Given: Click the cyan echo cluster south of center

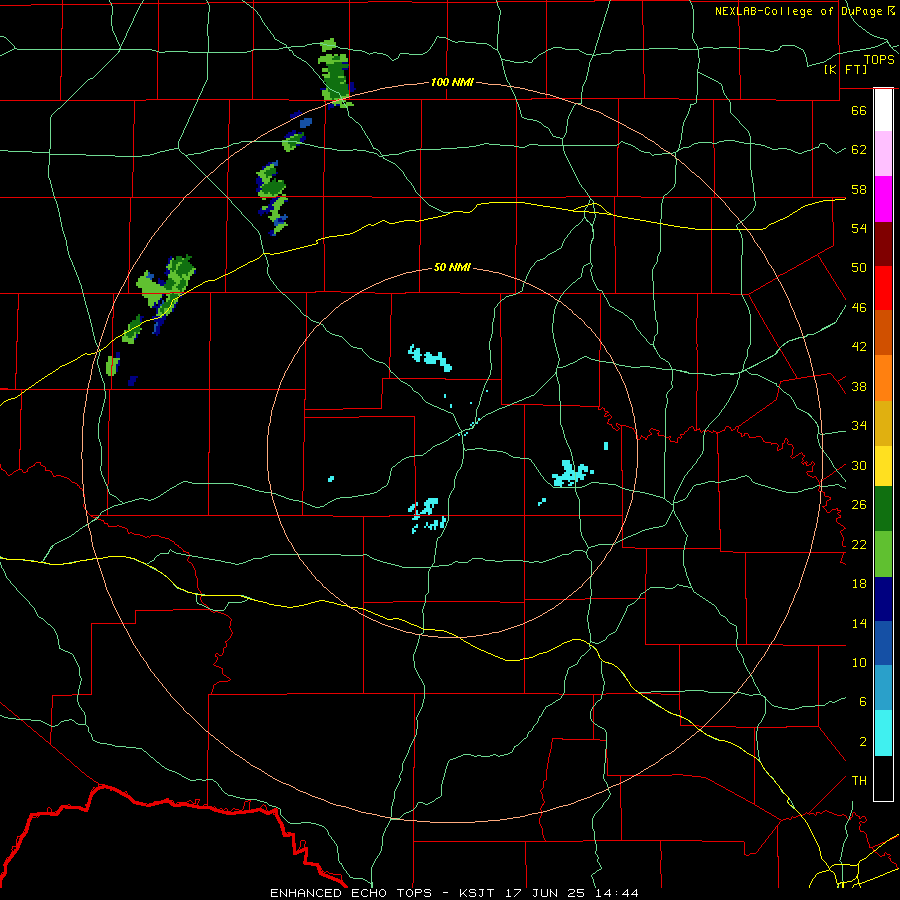Looking at the screenshot, I should coord(427,514).
